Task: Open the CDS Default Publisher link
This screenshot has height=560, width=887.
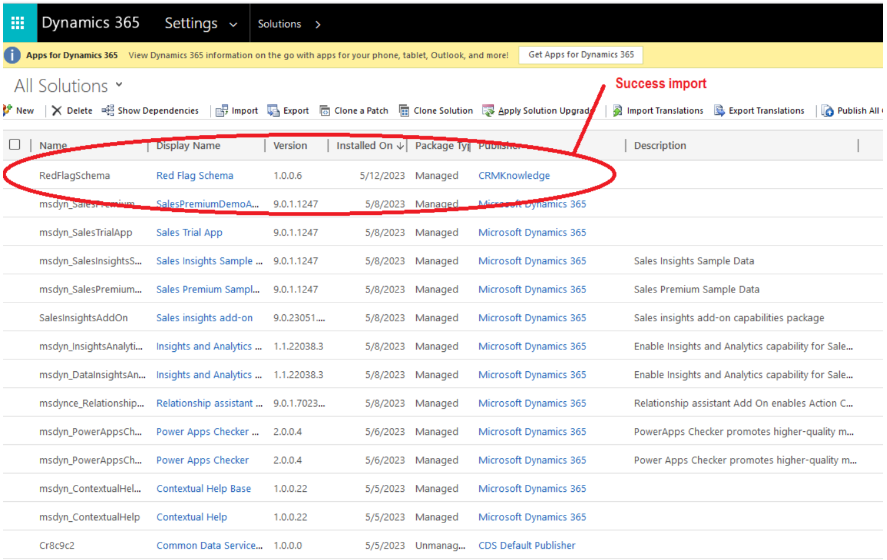Action: tap(527, 545)
